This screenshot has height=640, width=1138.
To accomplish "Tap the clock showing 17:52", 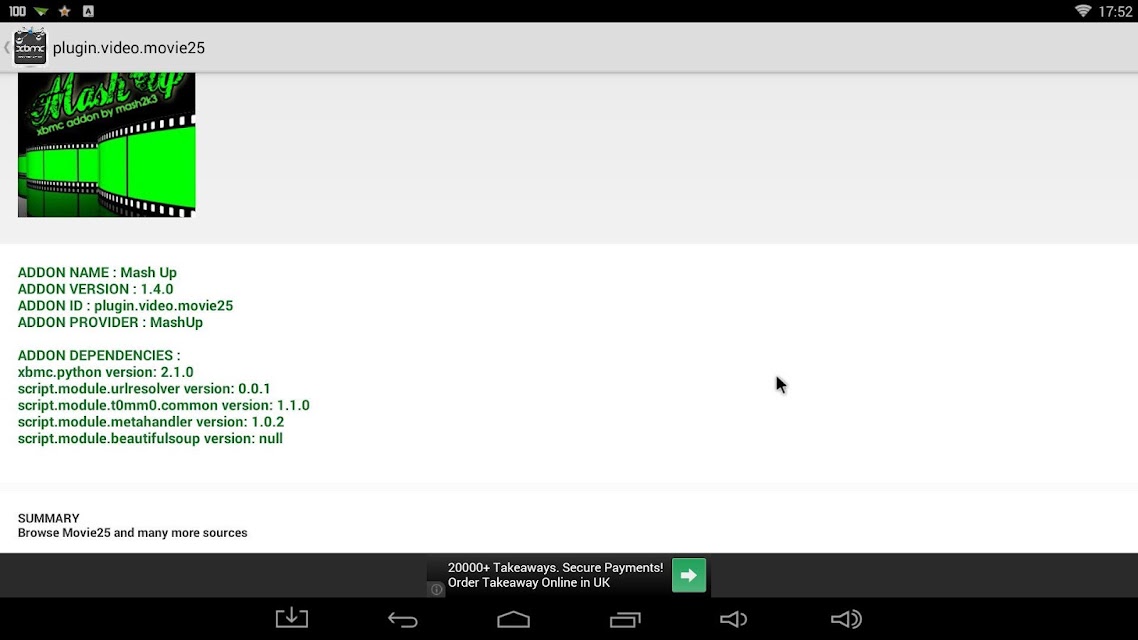I will pyautogui.click(x=1115, y=12).
